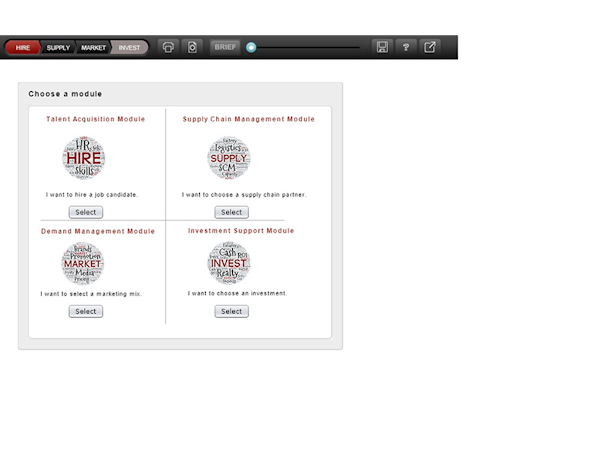600x450 pixels.
Task: Switch to the INVEST tab
Action: pos(129,47)
